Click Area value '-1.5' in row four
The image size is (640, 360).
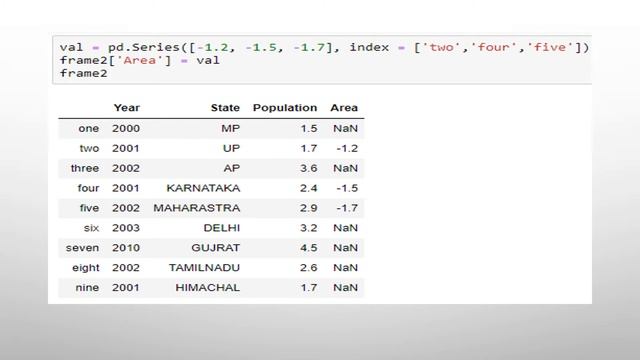tap(347, 188)
